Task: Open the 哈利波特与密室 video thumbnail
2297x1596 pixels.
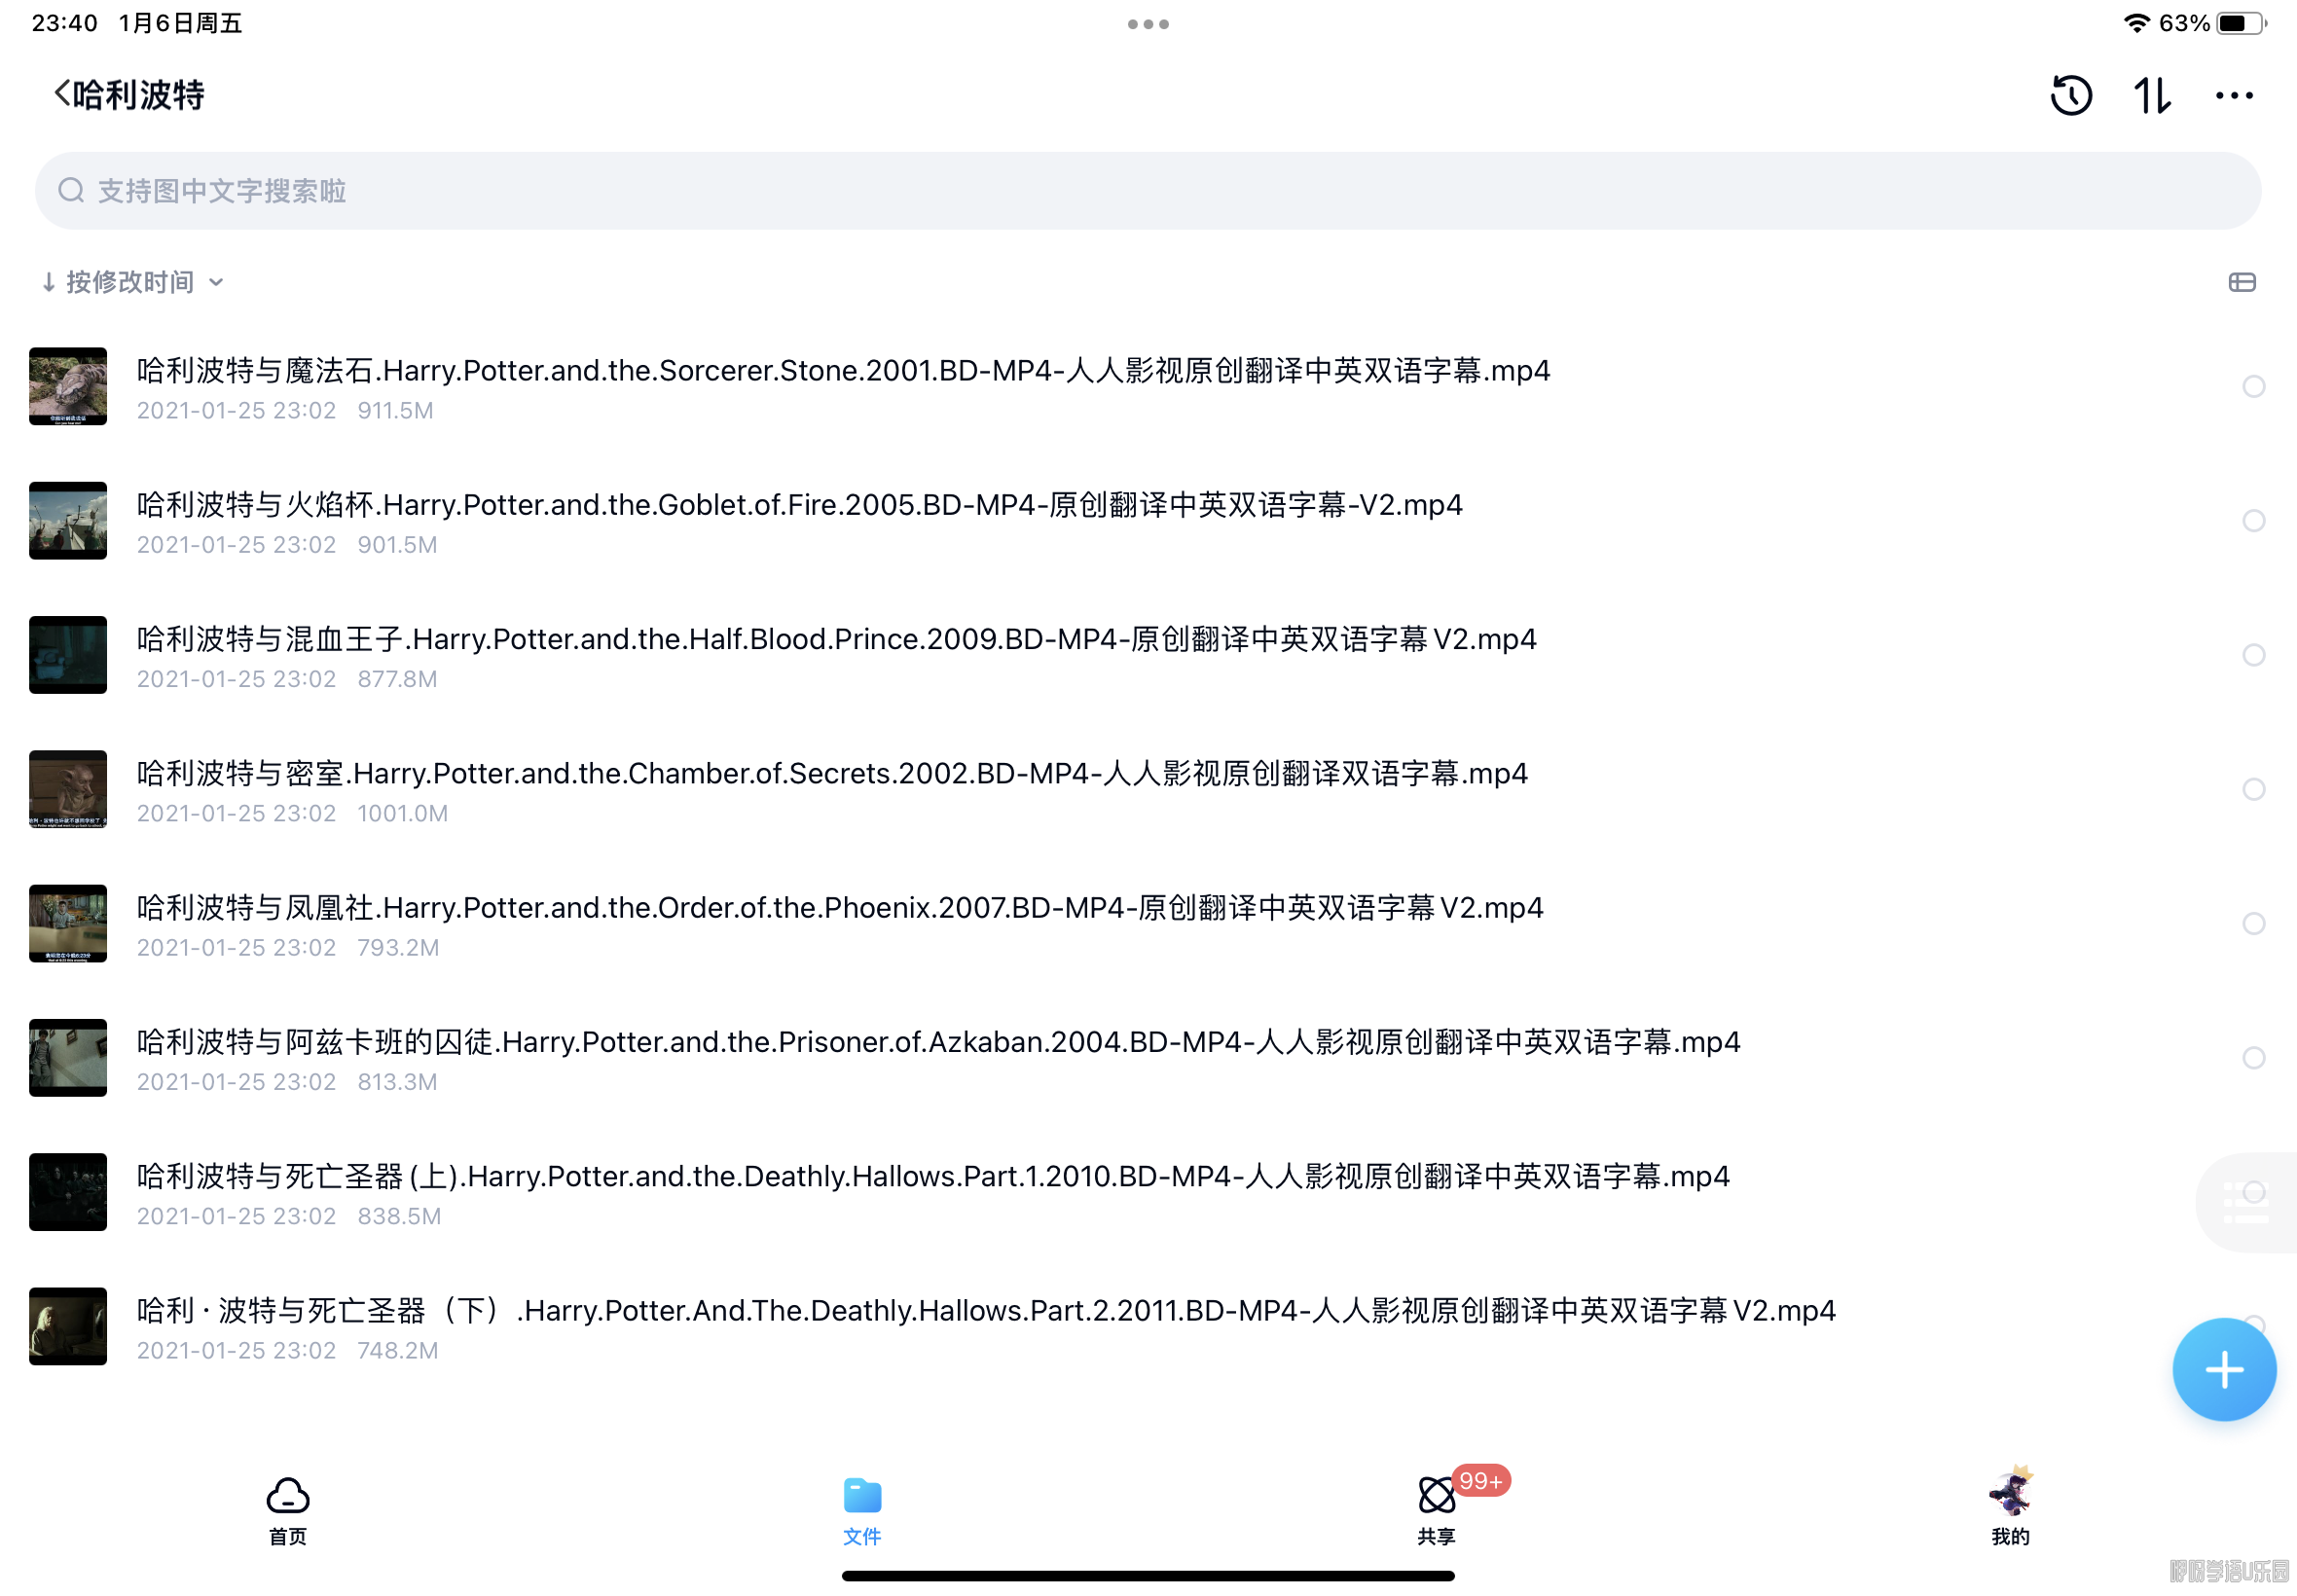Action: point(68,789)
